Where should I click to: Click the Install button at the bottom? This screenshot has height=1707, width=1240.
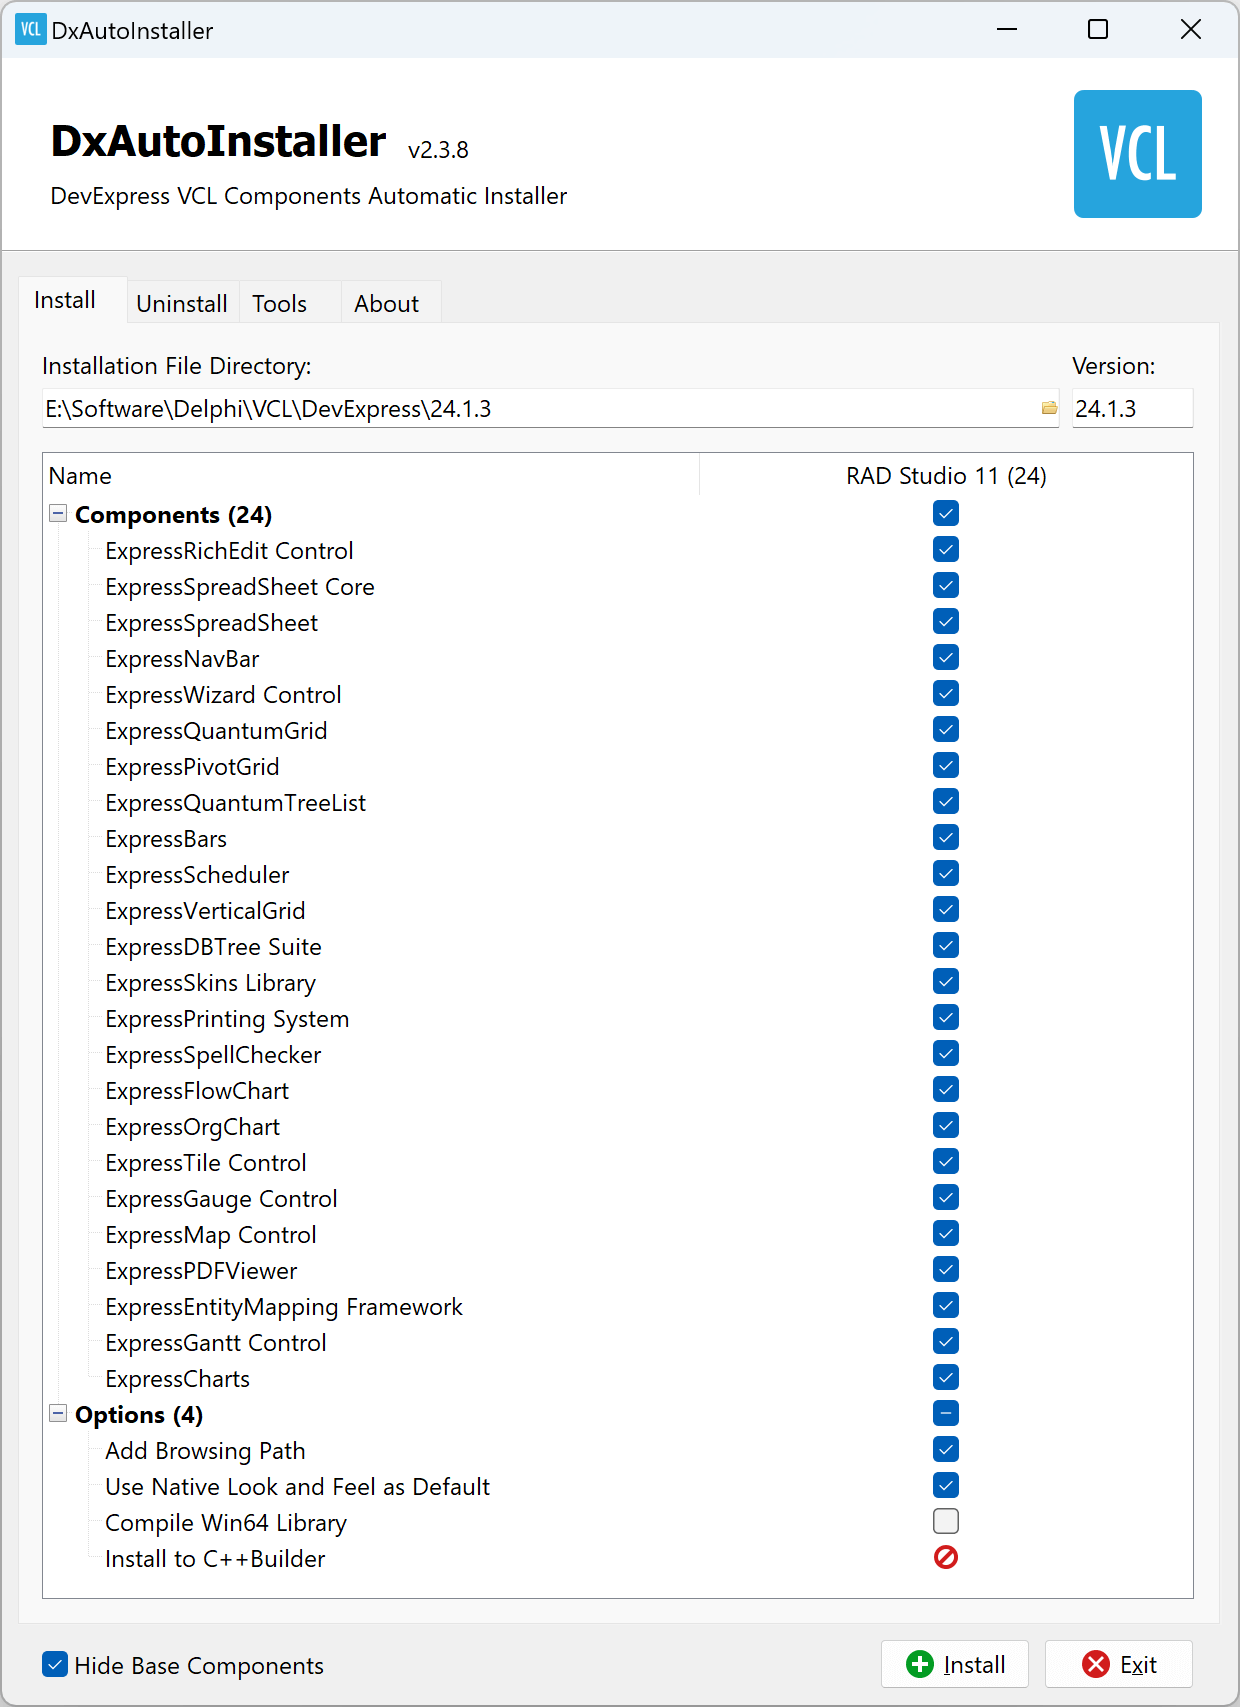coord(955,1664)
